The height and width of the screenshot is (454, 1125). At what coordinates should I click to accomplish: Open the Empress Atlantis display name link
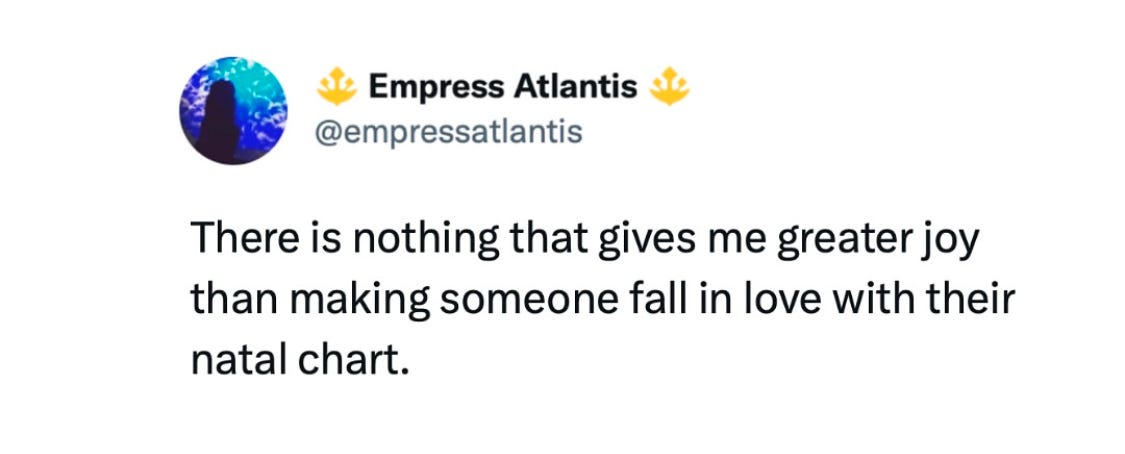(503, 88)
